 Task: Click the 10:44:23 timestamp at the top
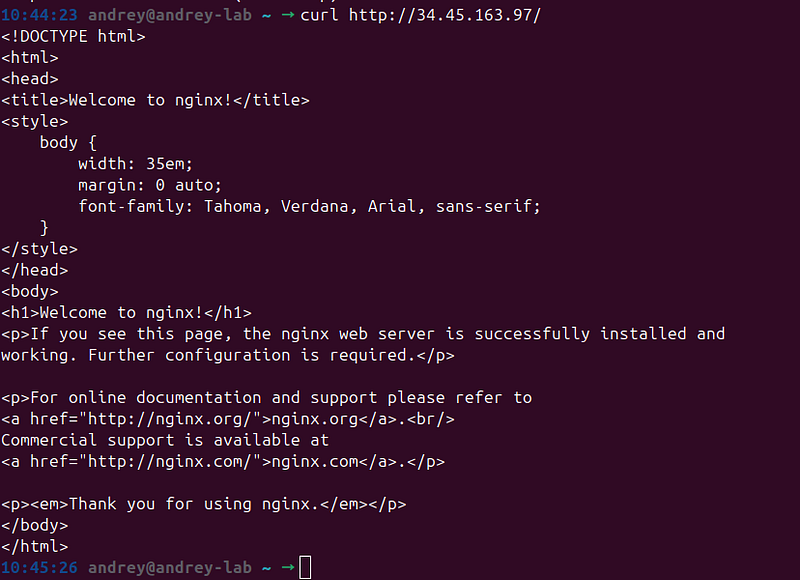(x=39, y=15)
